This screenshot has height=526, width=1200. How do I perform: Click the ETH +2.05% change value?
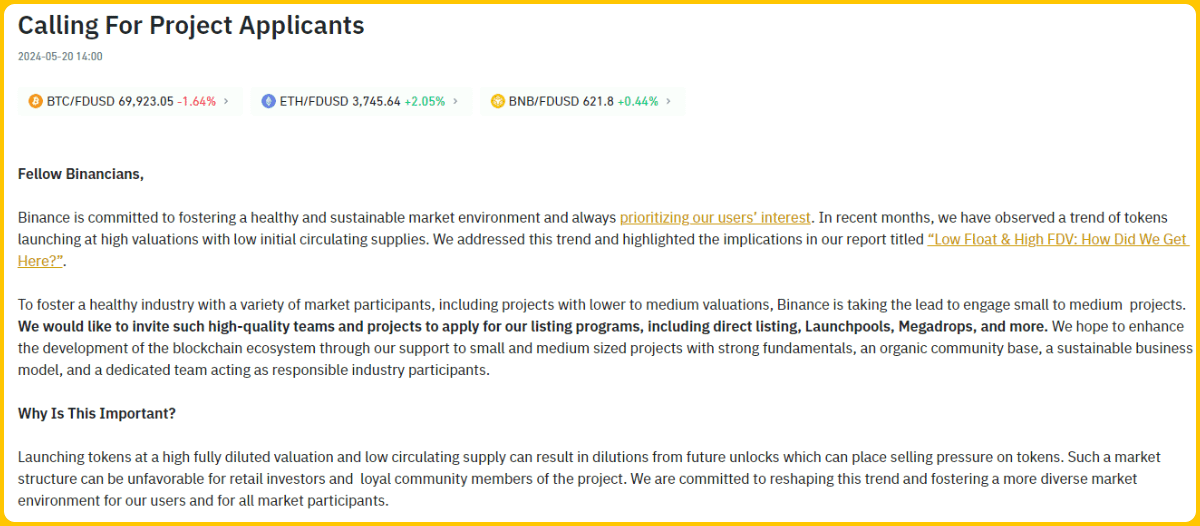(425, 101)
